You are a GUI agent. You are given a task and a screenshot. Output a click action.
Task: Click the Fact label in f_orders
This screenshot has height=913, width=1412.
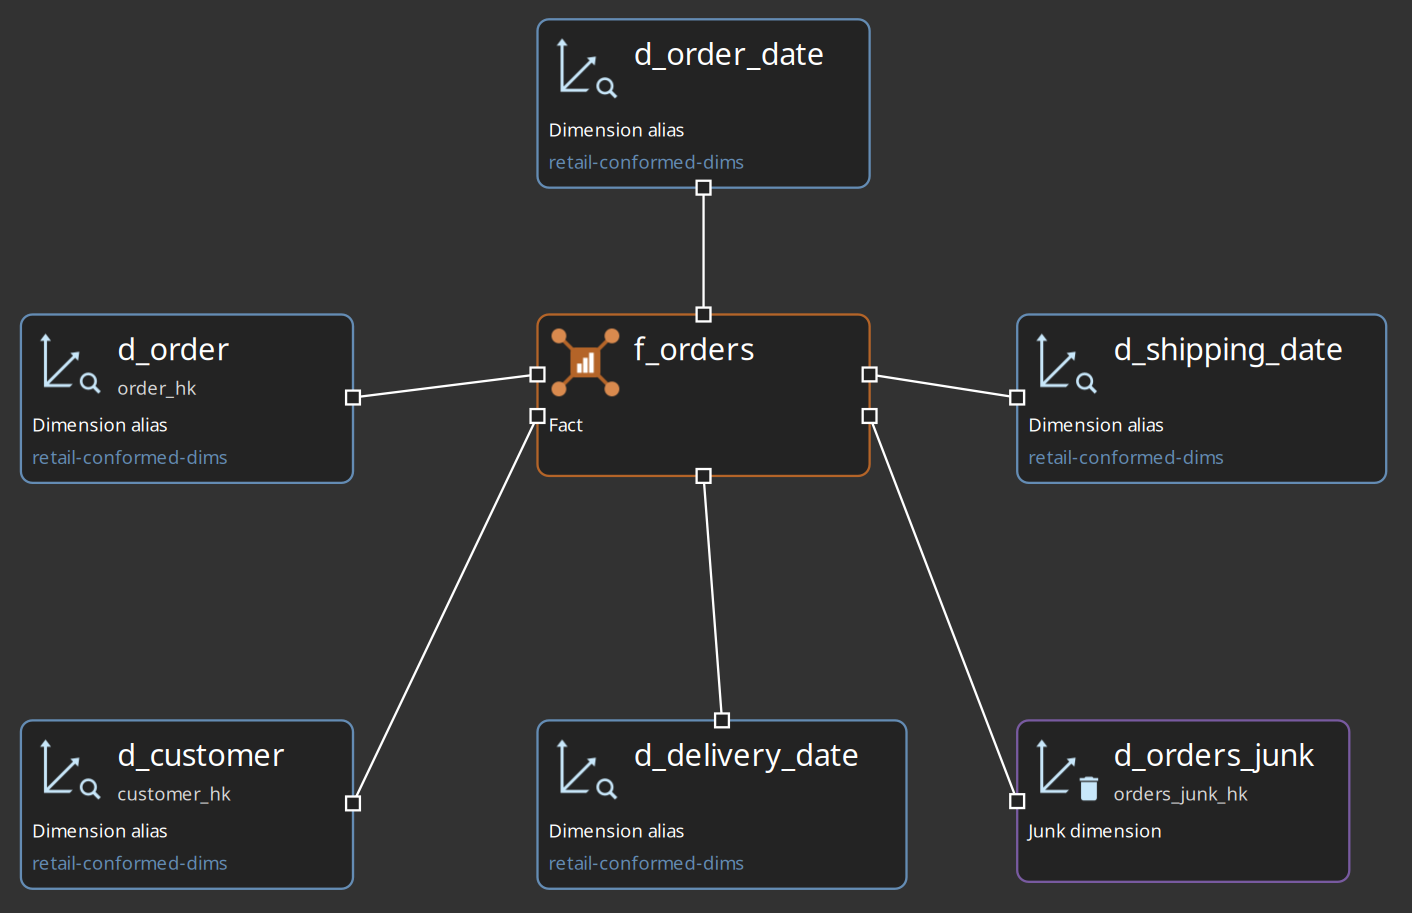(565, 425)
